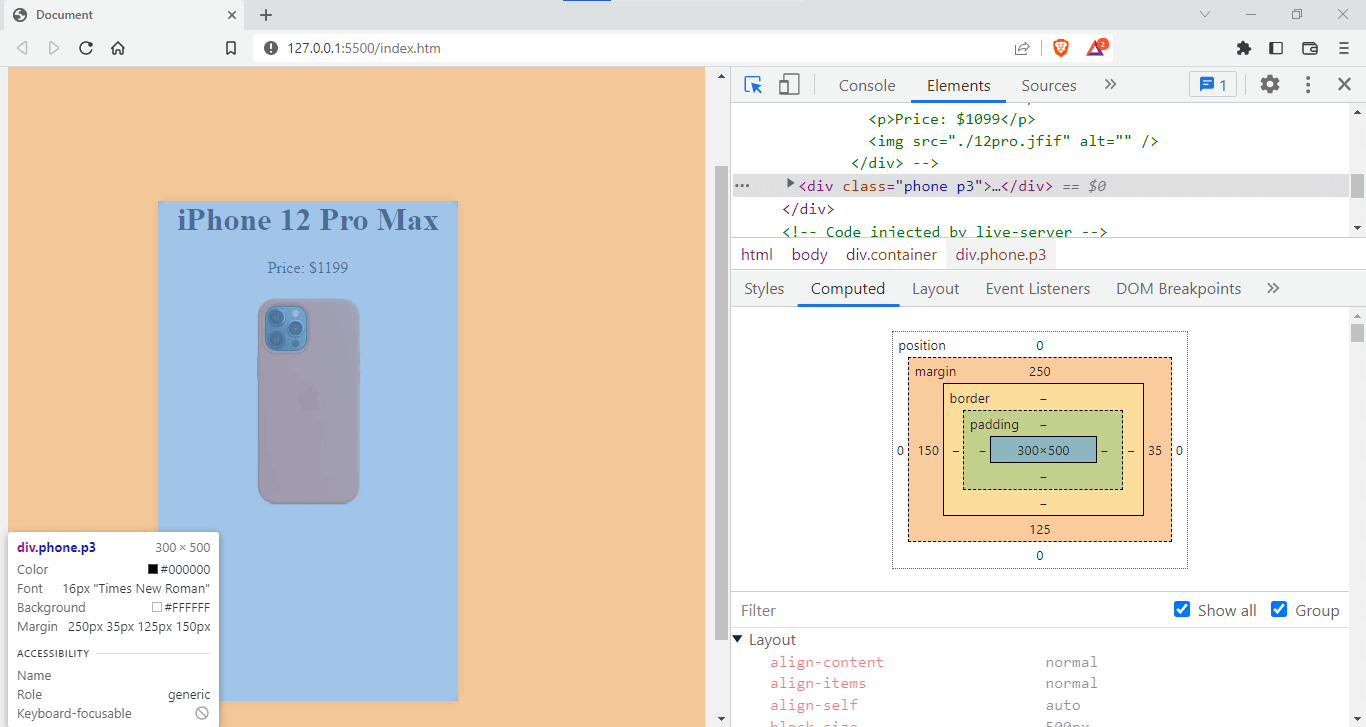Open Brave Rewards triangle icon
This screenshot has width=1366, height=727.
pyautogui.click(x=1097, y=48)
